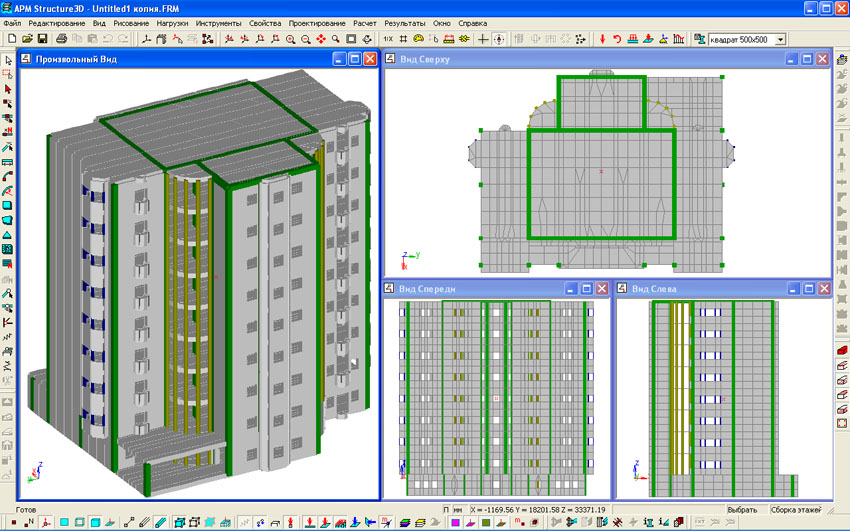Select the arrow pointer tool in left toolbar
The height and width of the screenshot is (531, 850).
point(8,60)
